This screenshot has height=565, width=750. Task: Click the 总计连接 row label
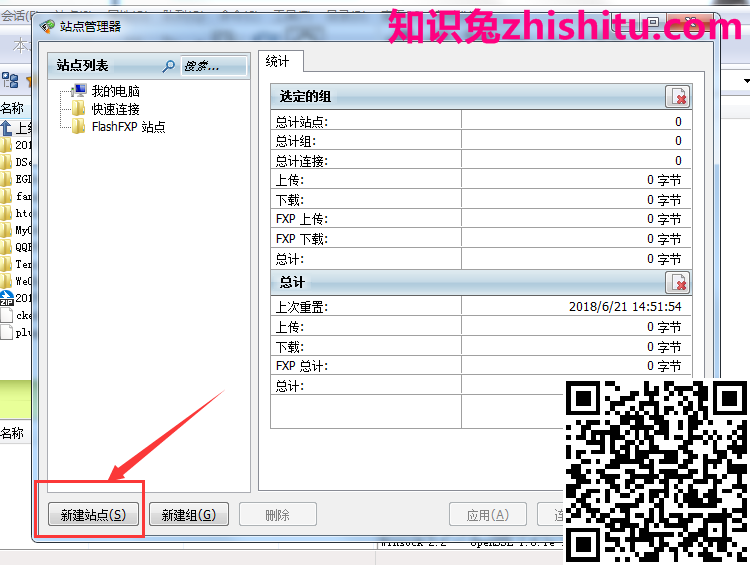tap(302, 161)
